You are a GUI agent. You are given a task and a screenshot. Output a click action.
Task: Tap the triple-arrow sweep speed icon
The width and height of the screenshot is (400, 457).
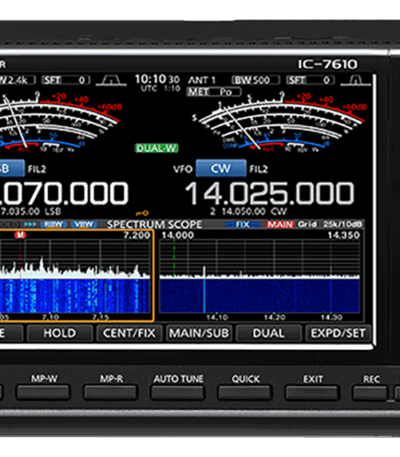(x=30, y=224)
